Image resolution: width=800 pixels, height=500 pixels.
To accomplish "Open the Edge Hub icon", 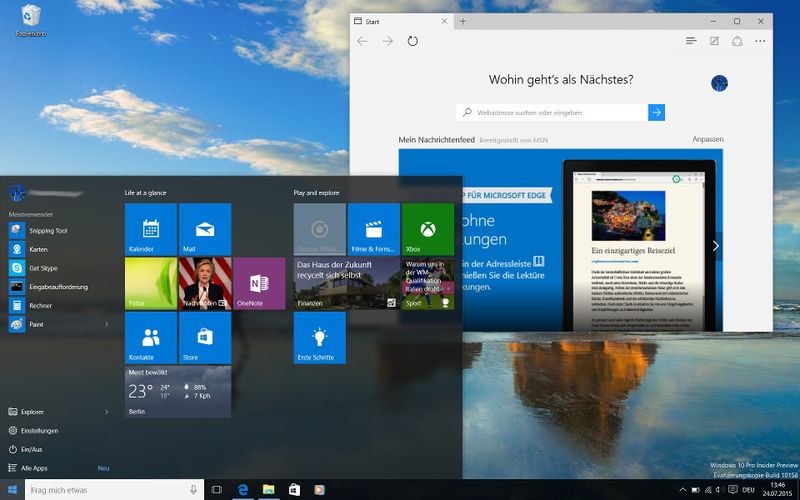I will coord(691,41).
